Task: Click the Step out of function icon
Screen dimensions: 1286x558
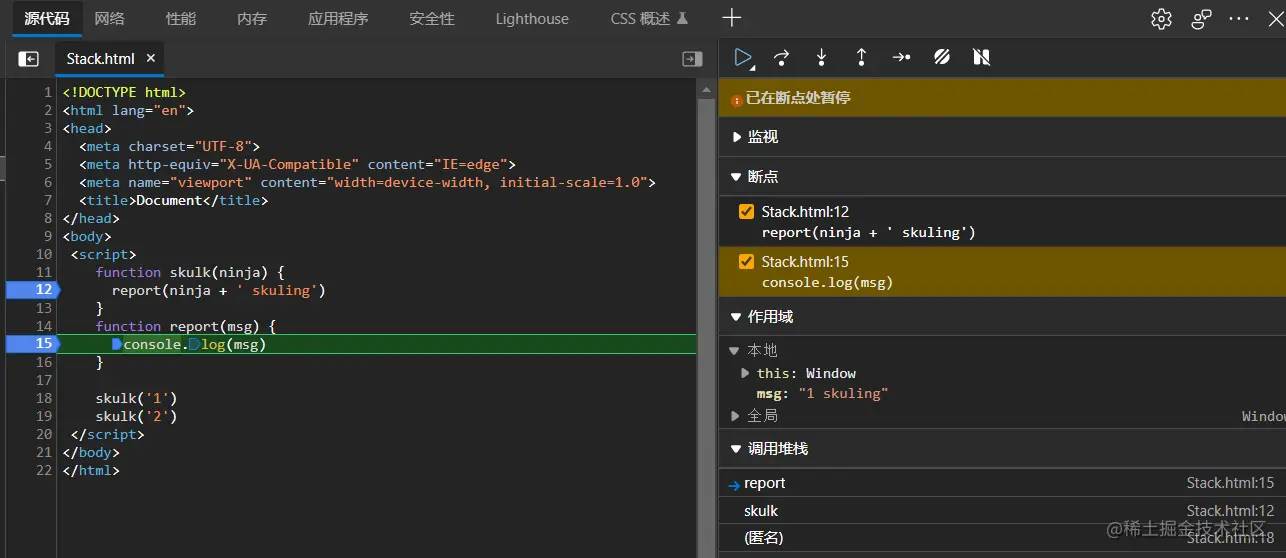Action: click(x=861, y=58)
